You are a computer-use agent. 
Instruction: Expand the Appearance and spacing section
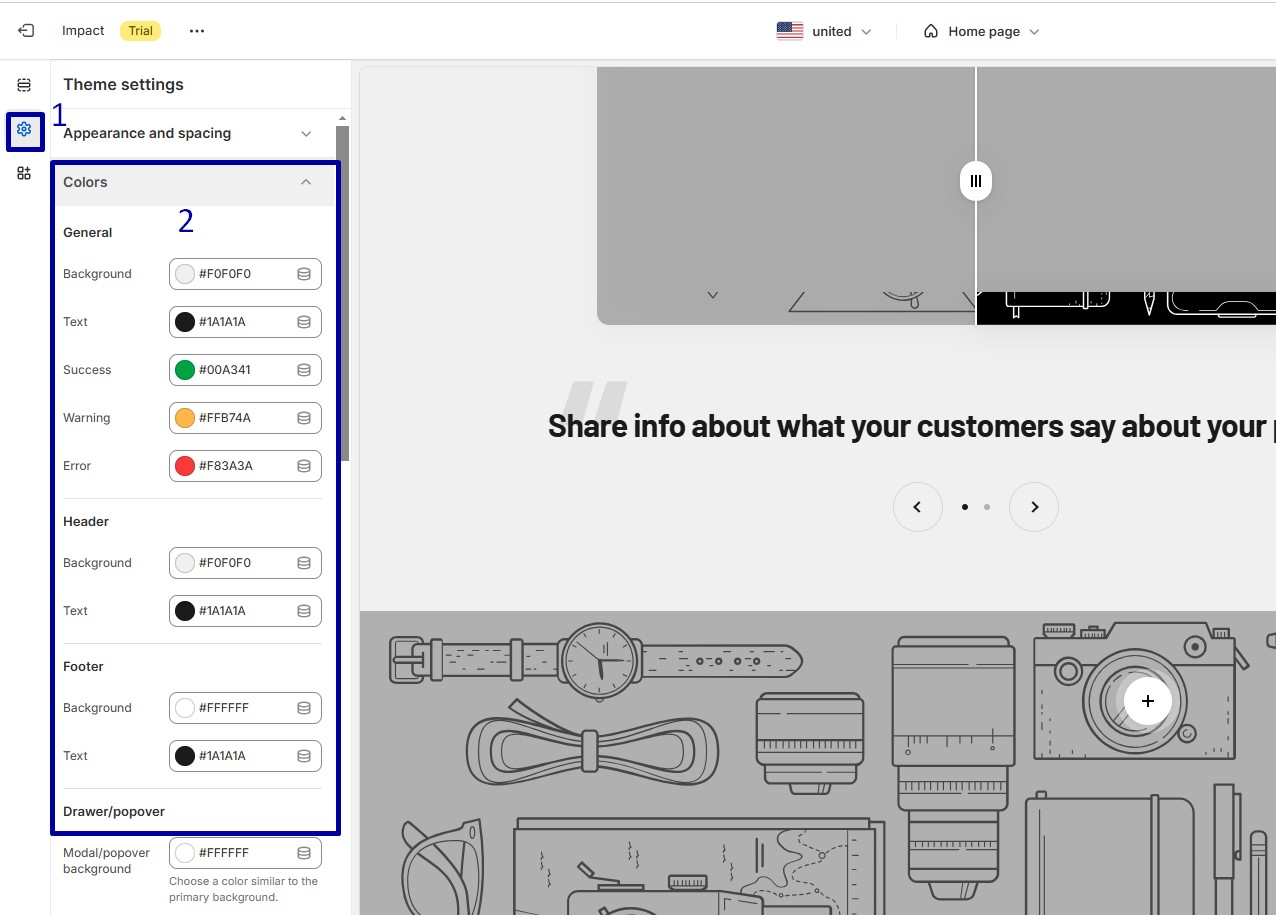(306, 132)
